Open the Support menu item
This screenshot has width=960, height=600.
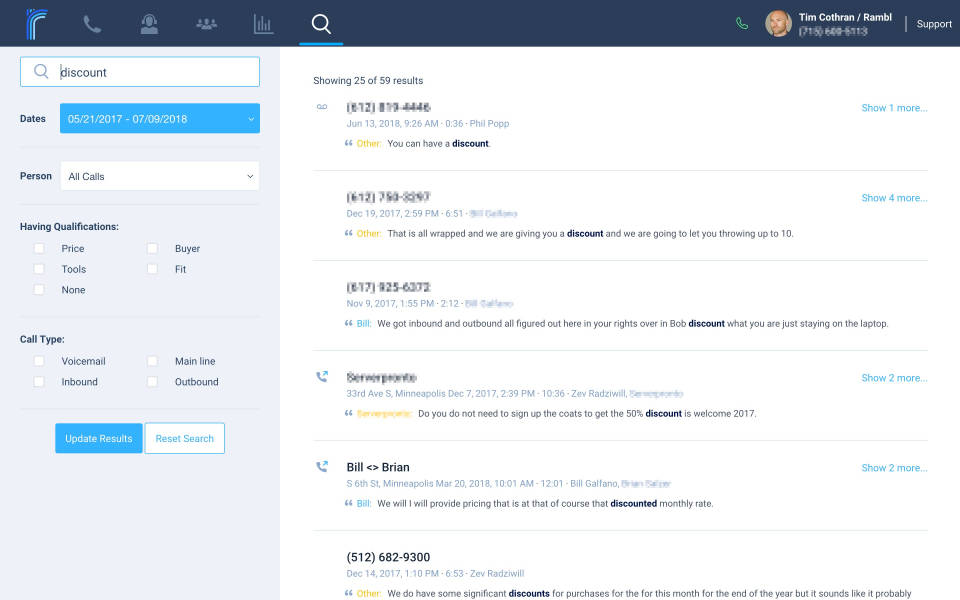pos(934,24)
